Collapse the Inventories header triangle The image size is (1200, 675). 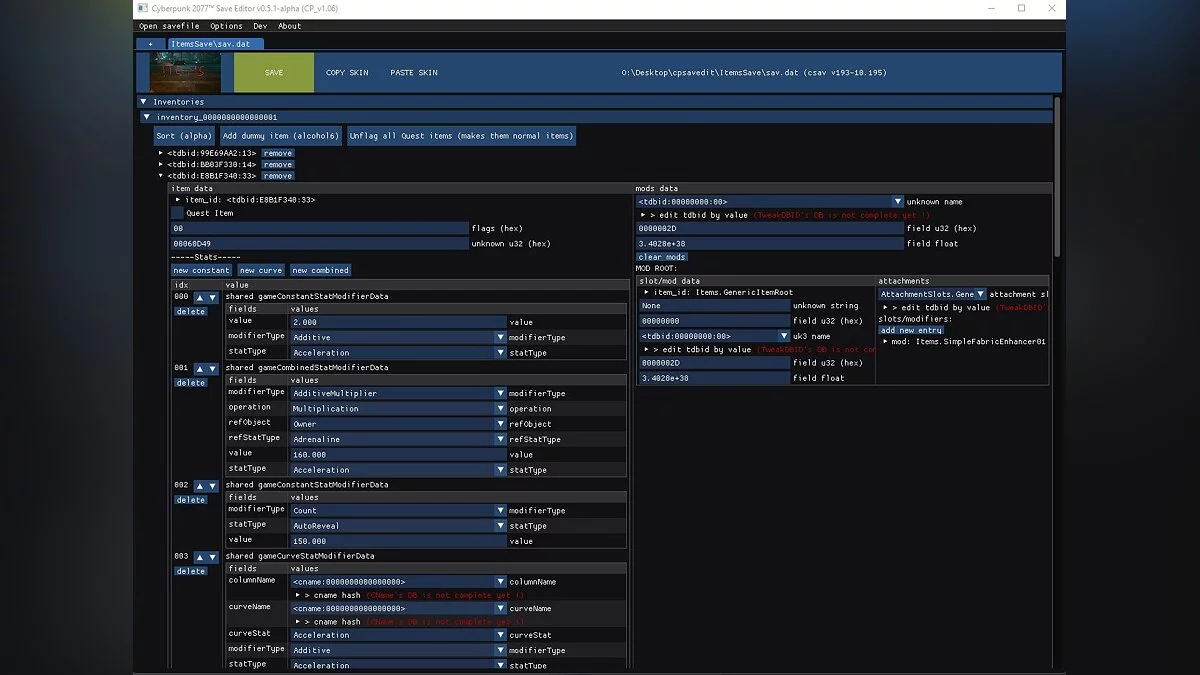pos(144,102)
